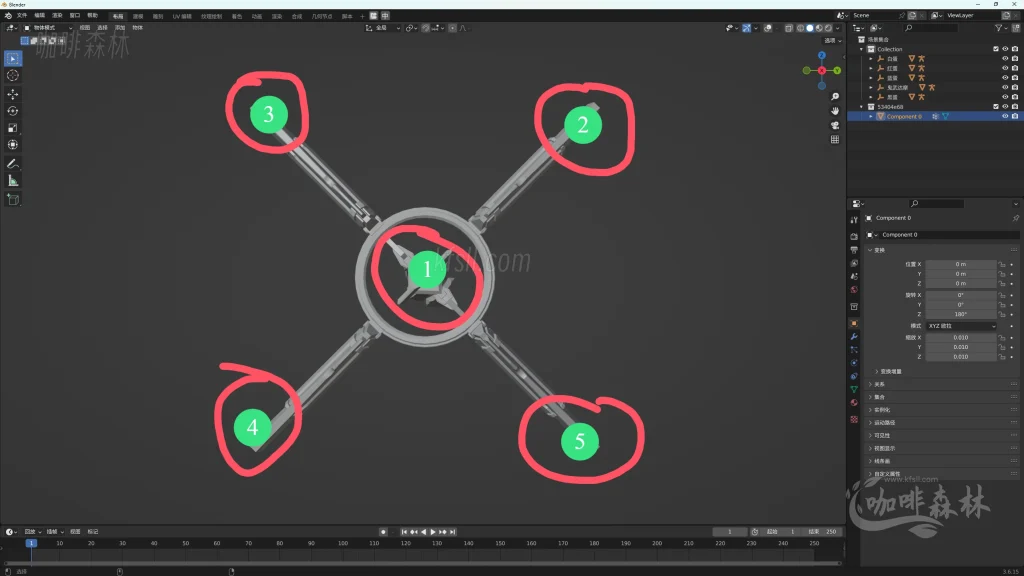The height and width of the screenshot is (576, 1024).
Task: Select the Rotate tool in the toolbar
Action: pos(13,111)
